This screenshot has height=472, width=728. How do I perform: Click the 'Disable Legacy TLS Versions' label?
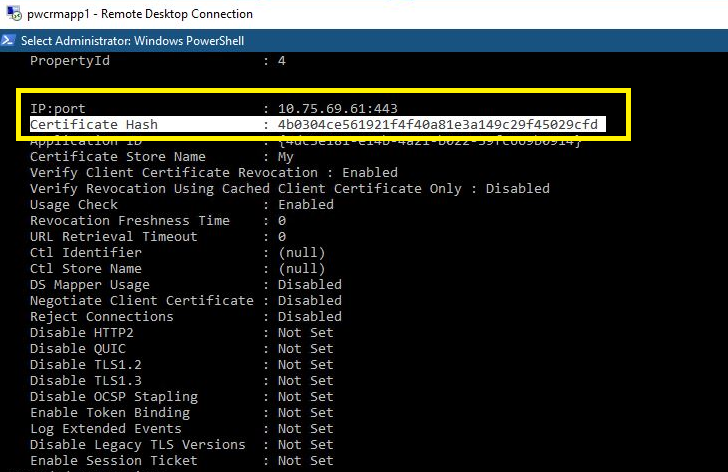coord(138,445)
